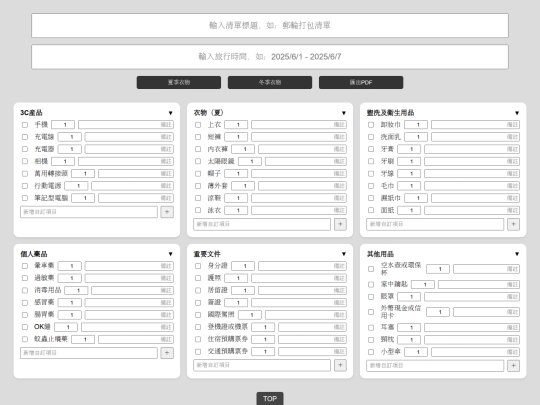Click the 空水壺或環保杯 item label
The width and height of the screenshot is (540, 405).
pos(401,269)
